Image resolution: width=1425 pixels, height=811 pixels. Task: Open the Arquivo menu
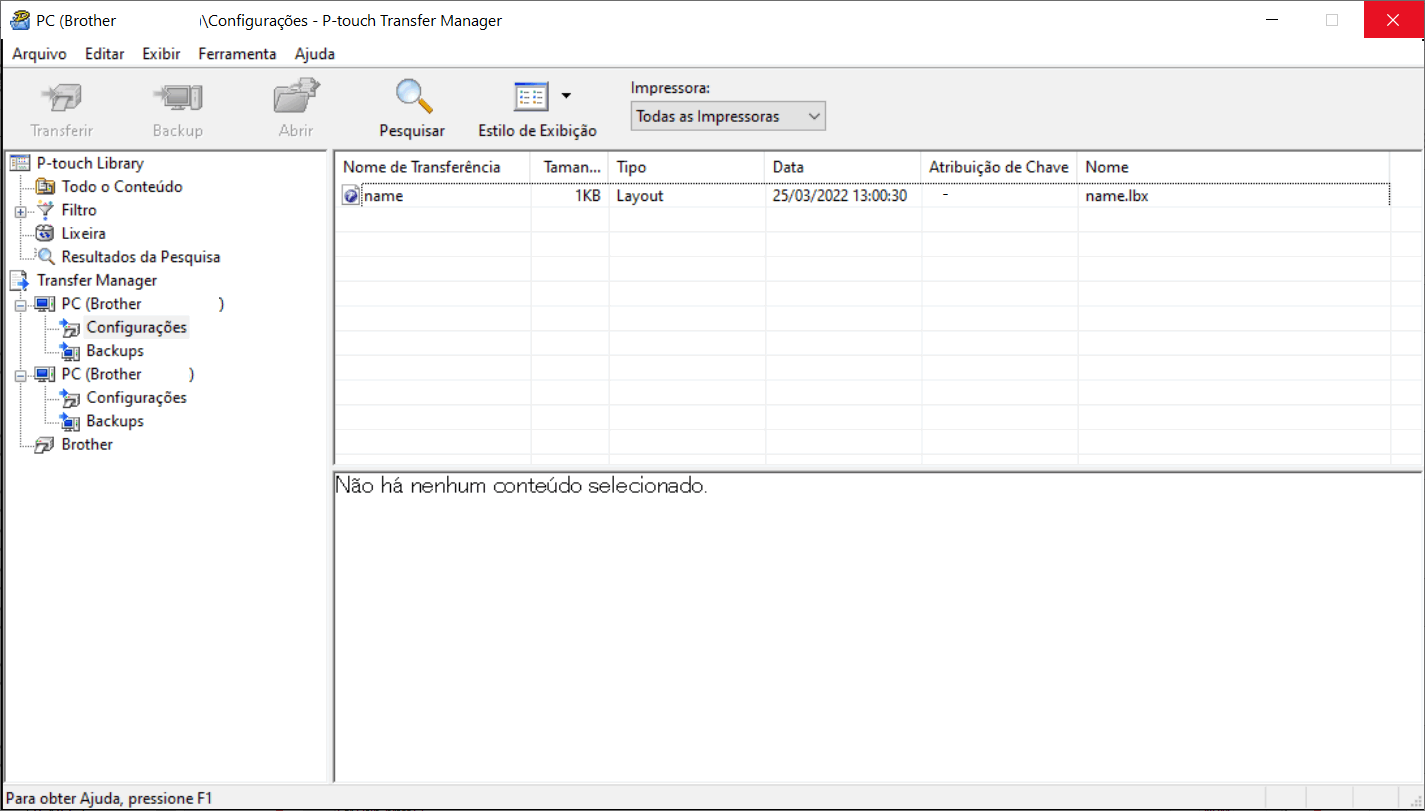[x=39, y=54]
